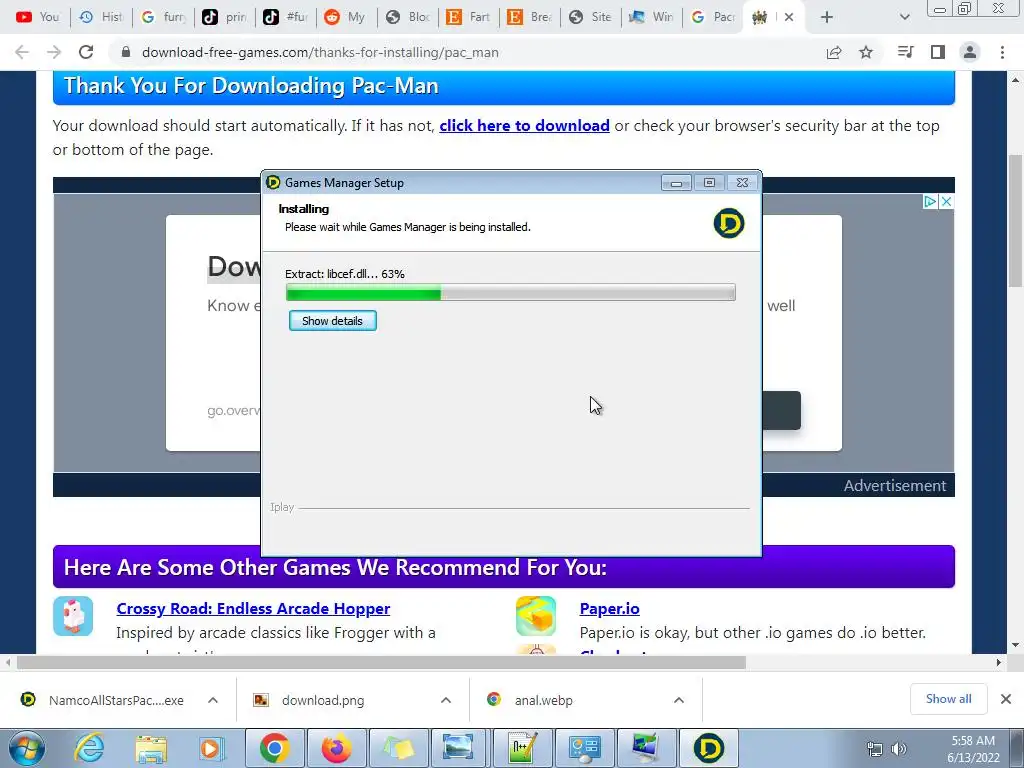Screen dimensions: 1024x768
Task: Click the Chrome taskbar icon
Action: coord(275,748)
